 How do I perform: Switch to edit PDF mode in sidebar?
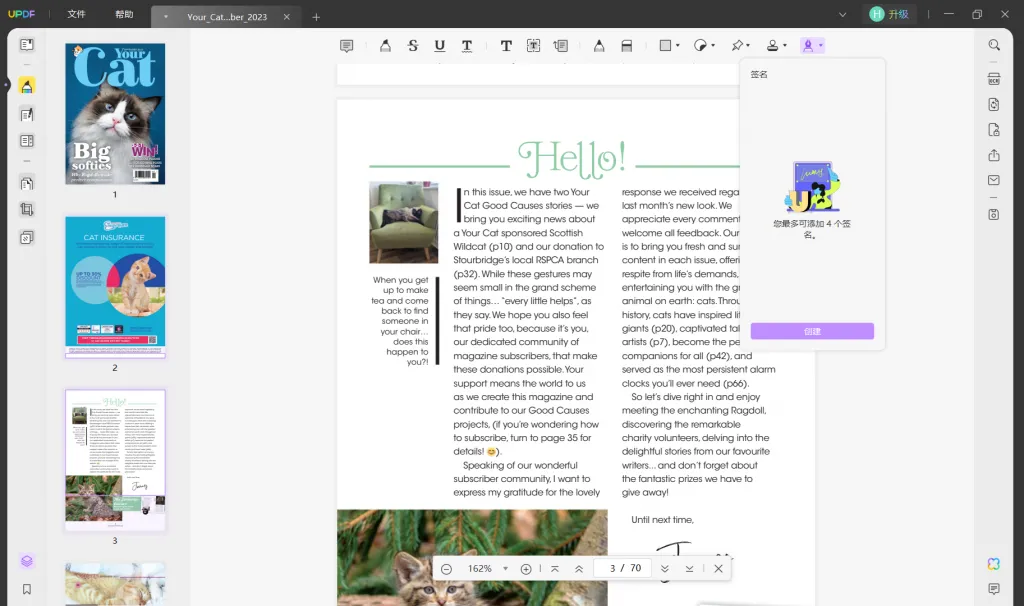coord(27,115)
